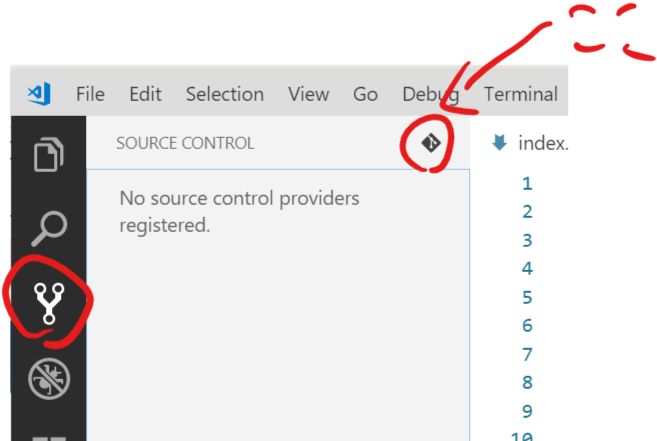Open the File menu

(90, 94)
